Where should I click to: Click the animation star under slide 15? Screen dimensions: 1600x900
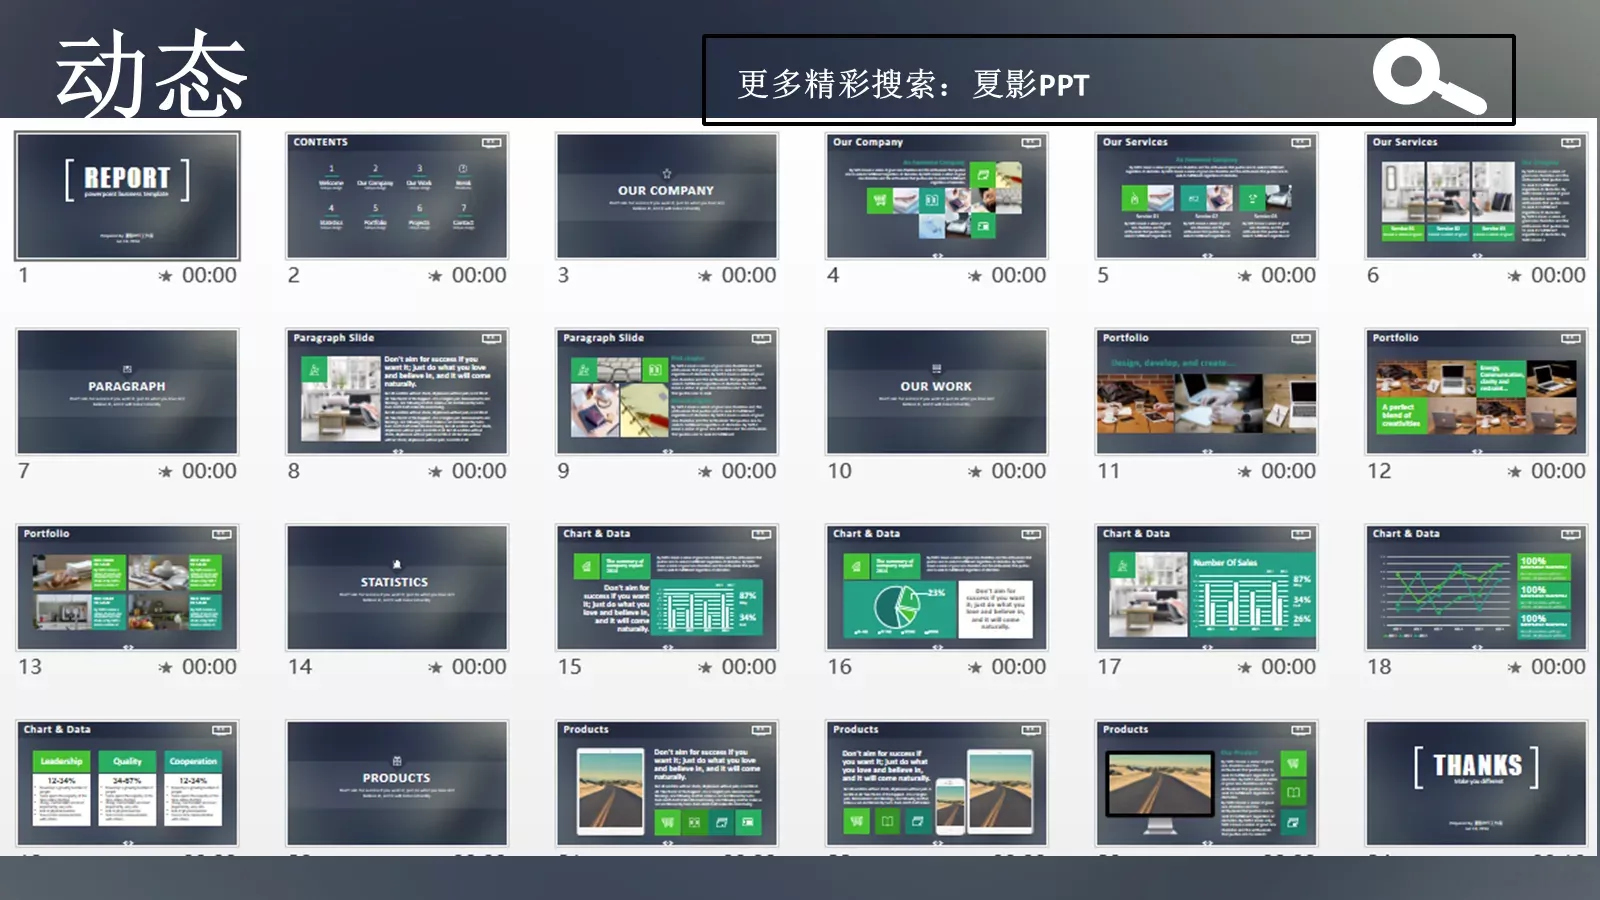(x=705, y=668)
